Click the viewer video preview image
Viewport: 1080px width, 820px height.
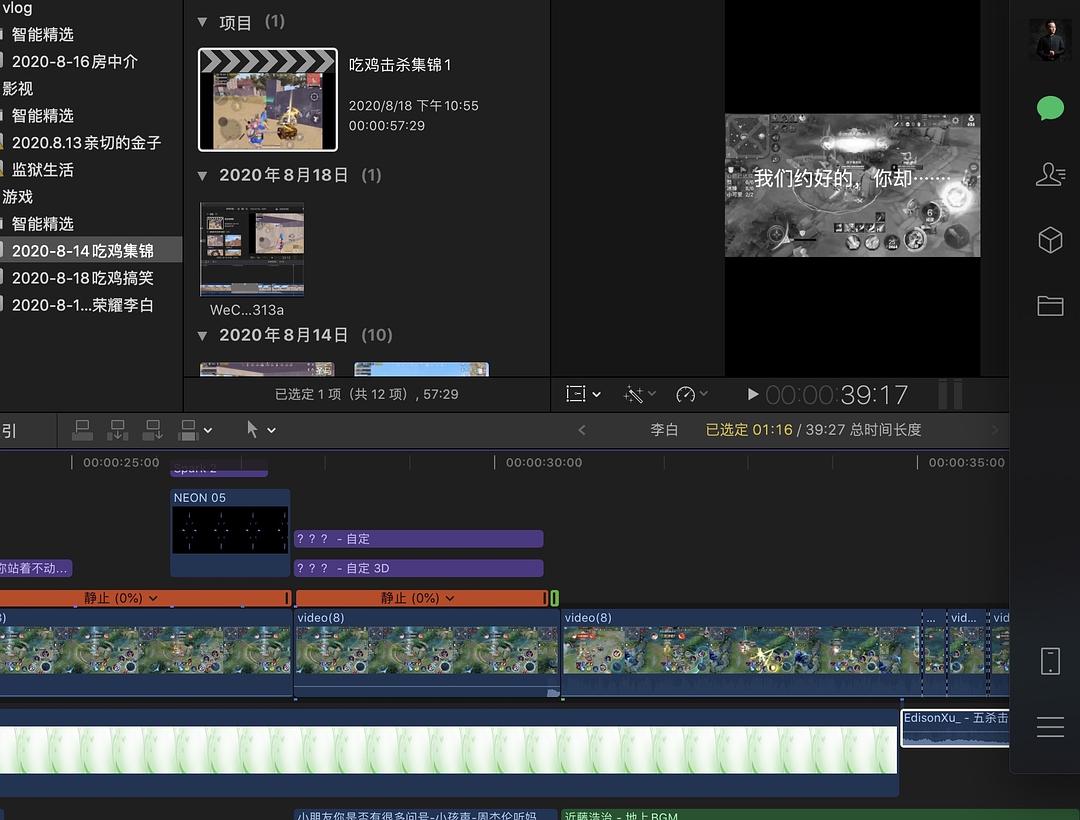(852, 185)
